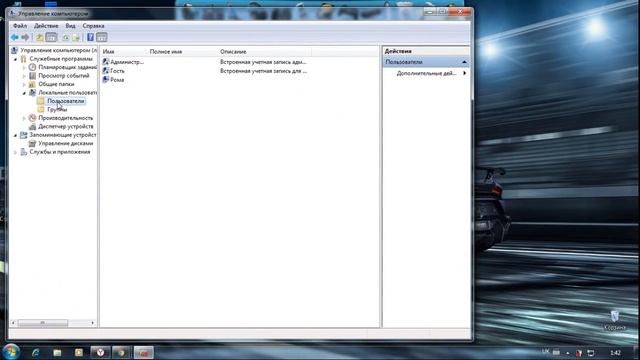Click the Back arrow toolbar icon
Image resolution: width=640 pixels, height=360 pixels.
pyautogui.click(x=15, y=38)
